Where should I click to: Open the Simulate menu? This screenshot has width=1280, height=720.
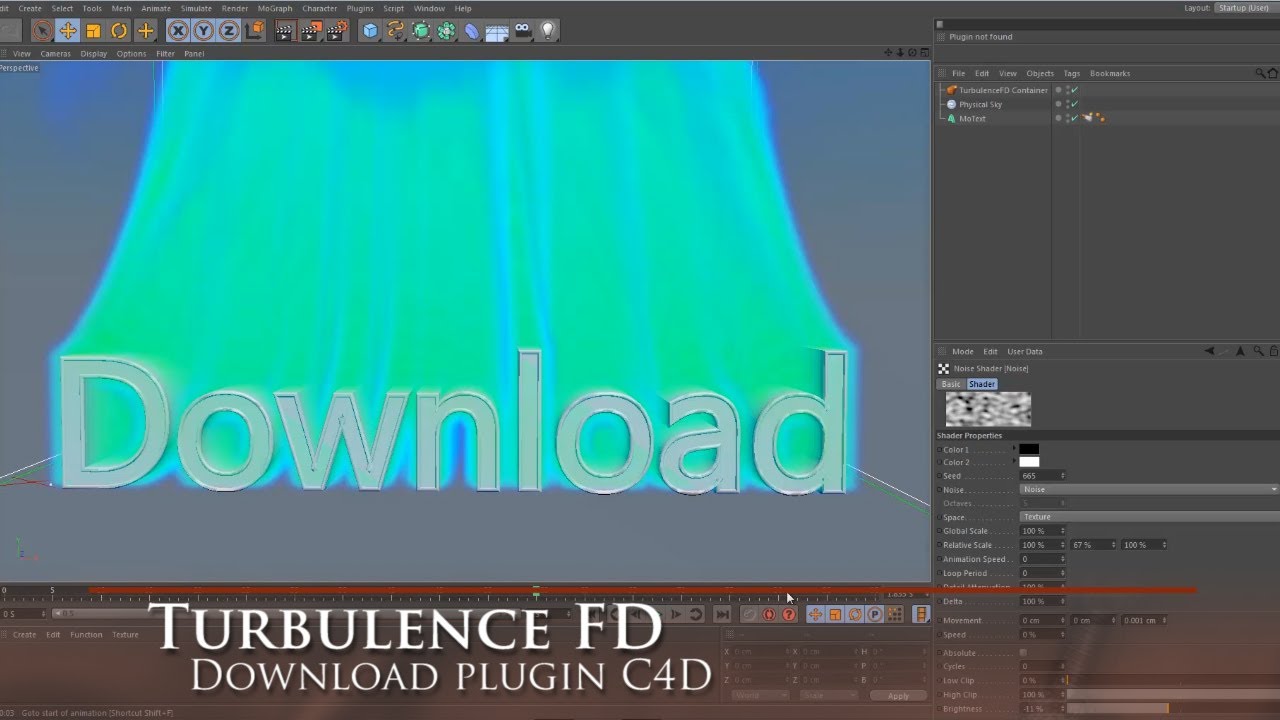(196, 8)
